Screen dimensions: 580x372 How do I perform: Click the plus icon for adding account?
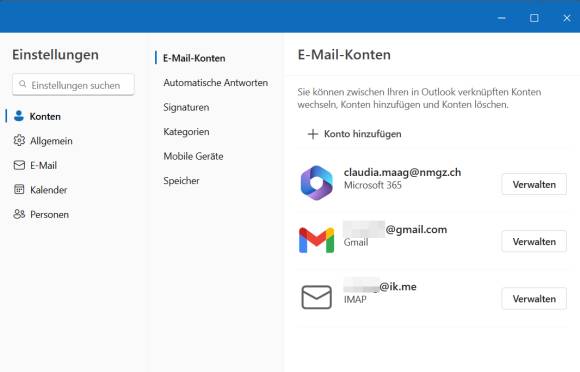point(313,134)
